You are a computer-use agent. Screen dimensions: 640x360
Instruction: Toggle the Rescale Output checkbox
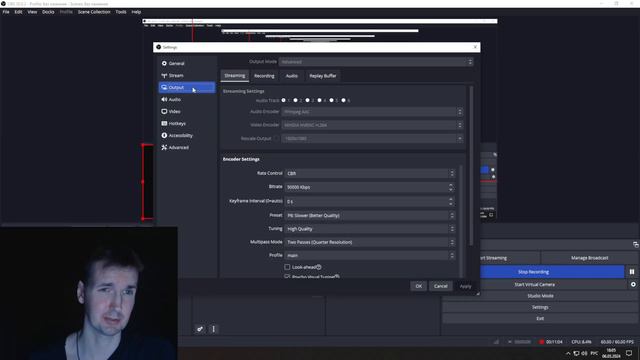(x=277, y=138)
